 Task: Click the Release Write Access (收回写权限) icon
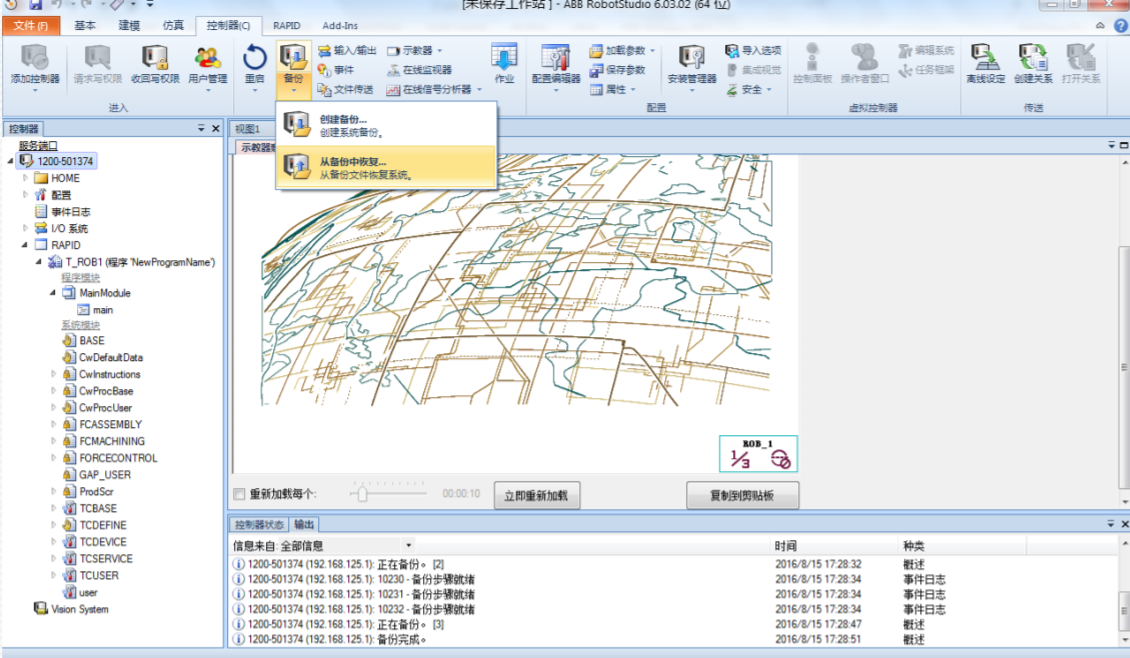pyautogui.click(x=154, y=65)
